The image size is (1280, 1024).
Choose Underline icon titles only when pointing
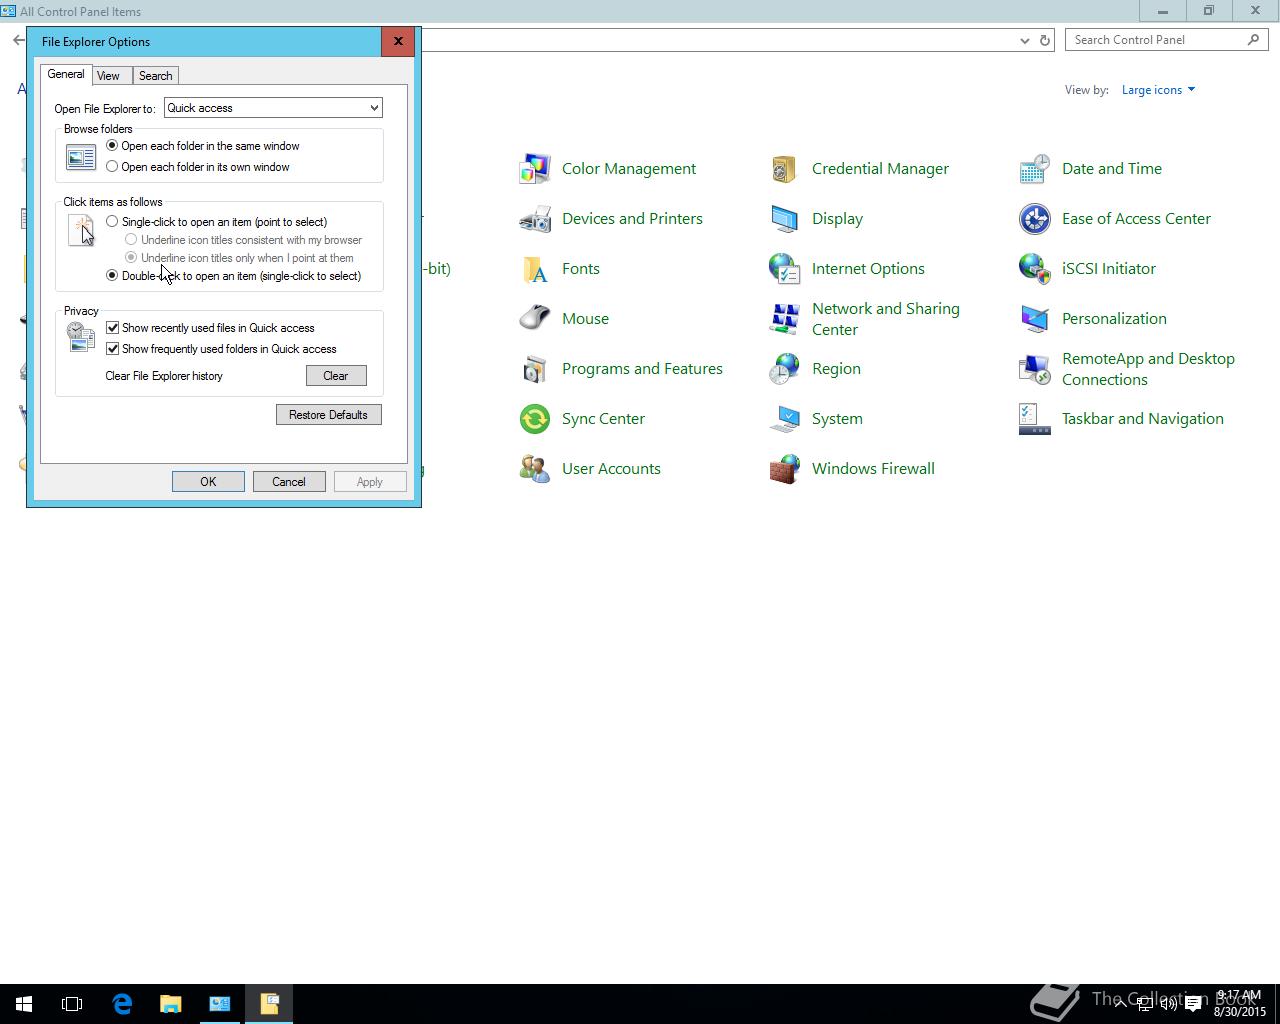131,258
